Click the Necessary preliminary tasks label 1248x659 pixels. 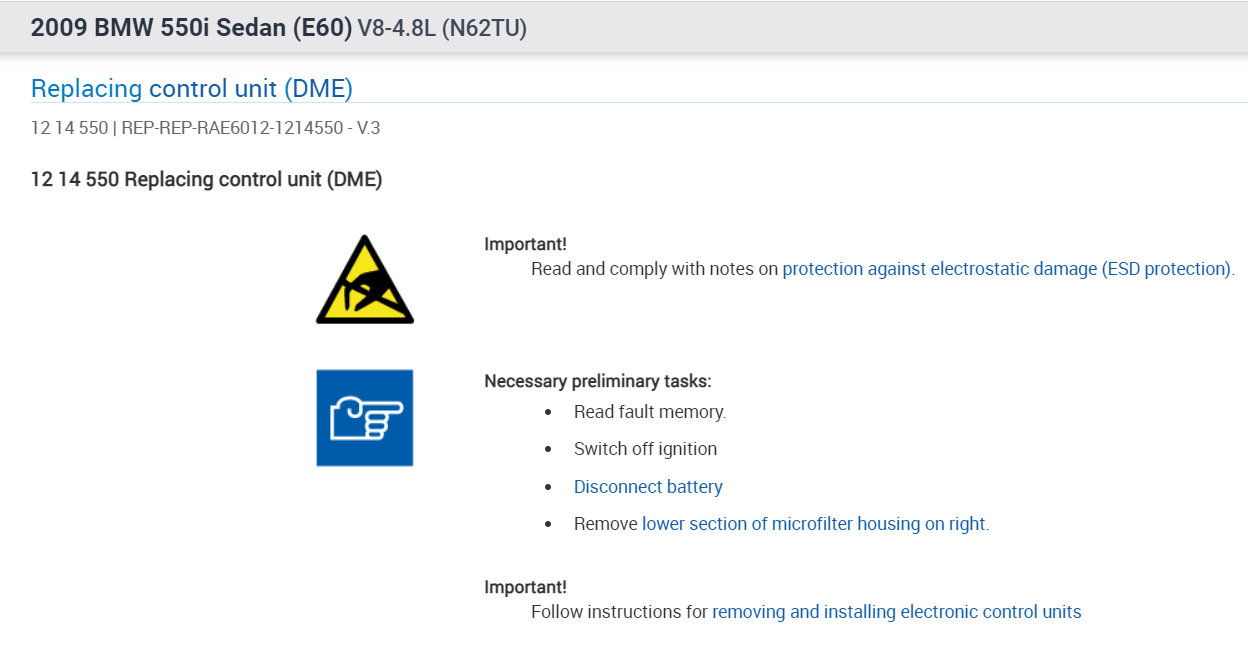(x=598, y=381)
